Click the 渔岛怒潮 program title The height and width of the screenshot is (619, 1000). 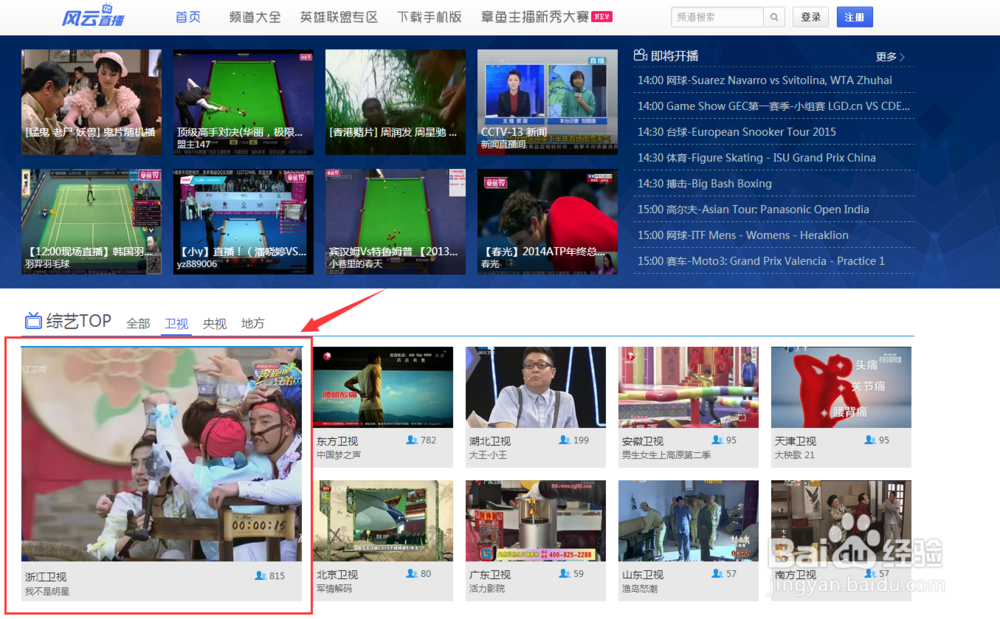pyautogui.click(x=639, y=589)
